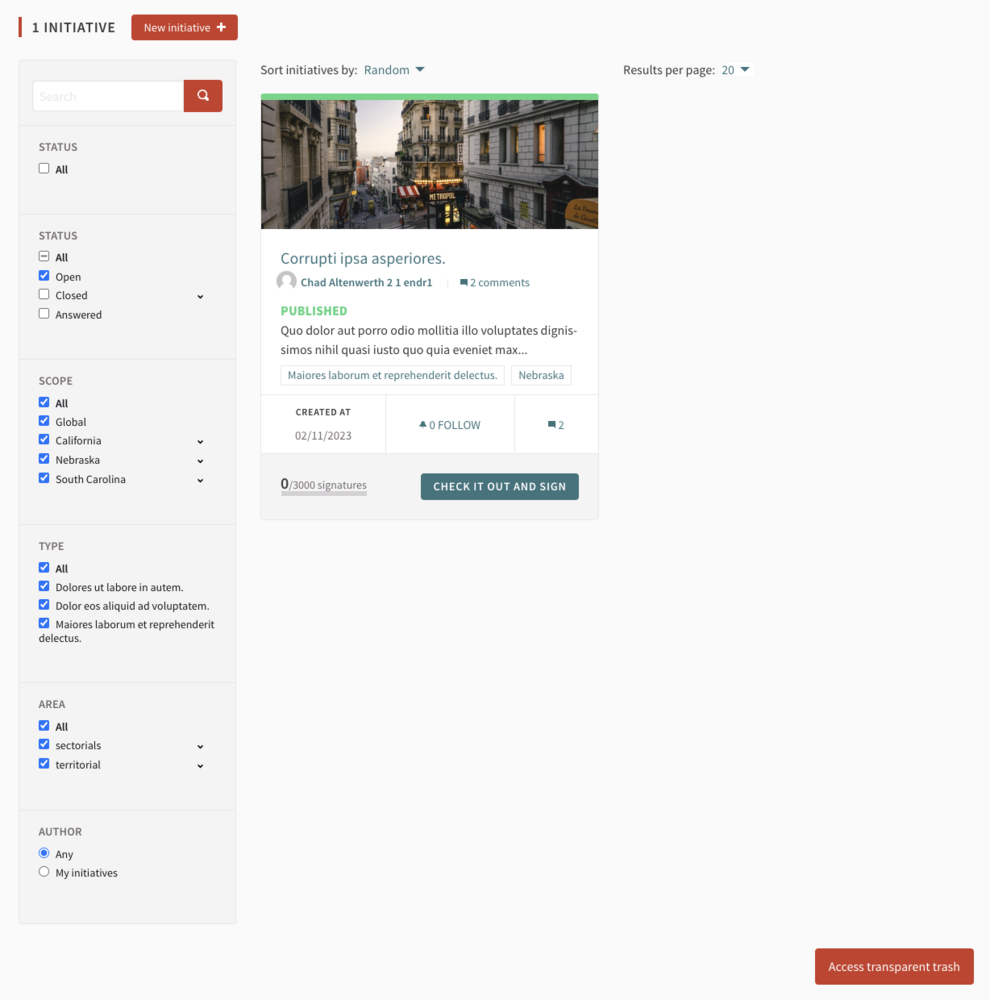The width and height of the screenshot is (990, 1000).
Task: Click the magnifying glass search button
Action: 203,96
